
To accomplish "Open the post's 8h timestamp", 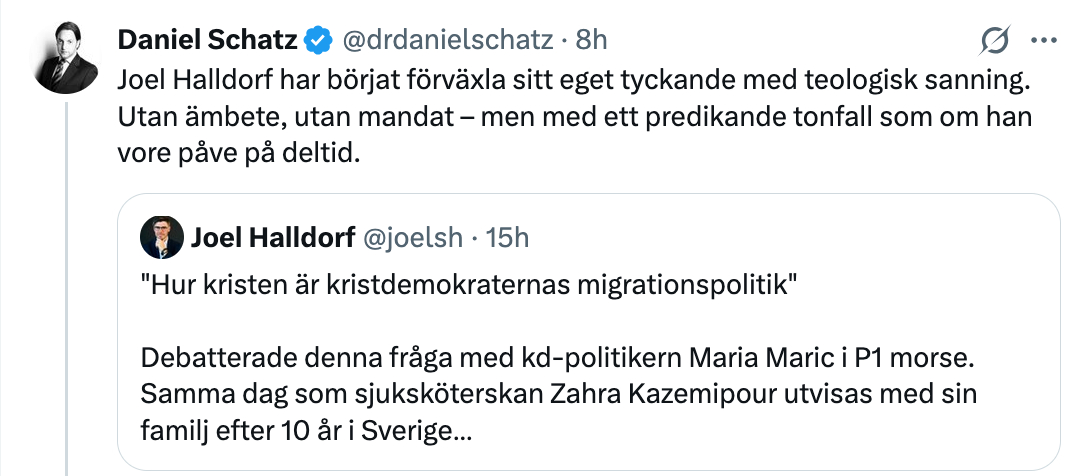I will [x=593, y=40].
